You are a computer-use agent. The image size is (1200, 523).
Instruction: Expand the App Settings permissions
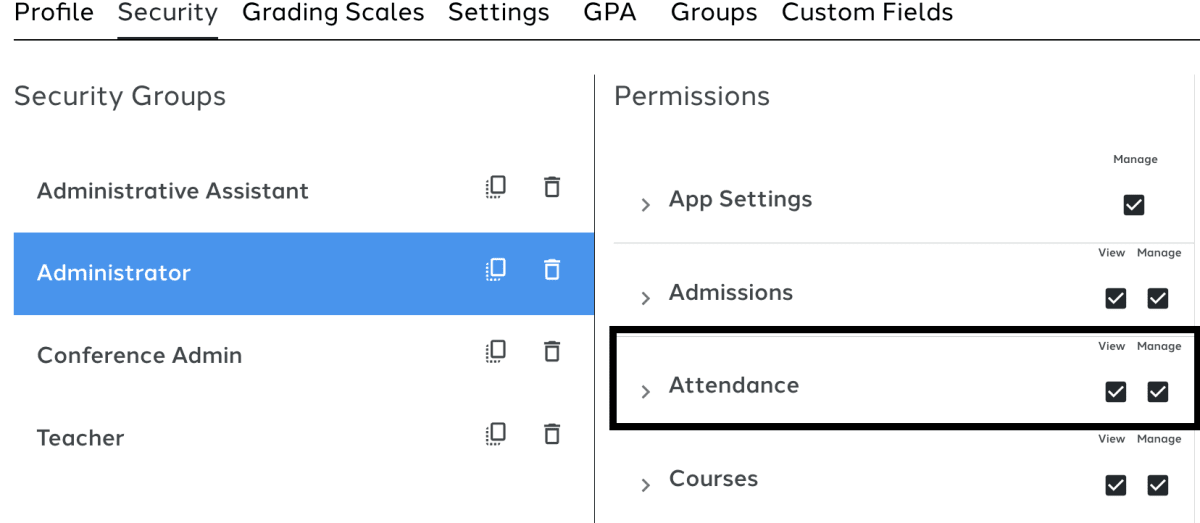(x=646, y=205)
